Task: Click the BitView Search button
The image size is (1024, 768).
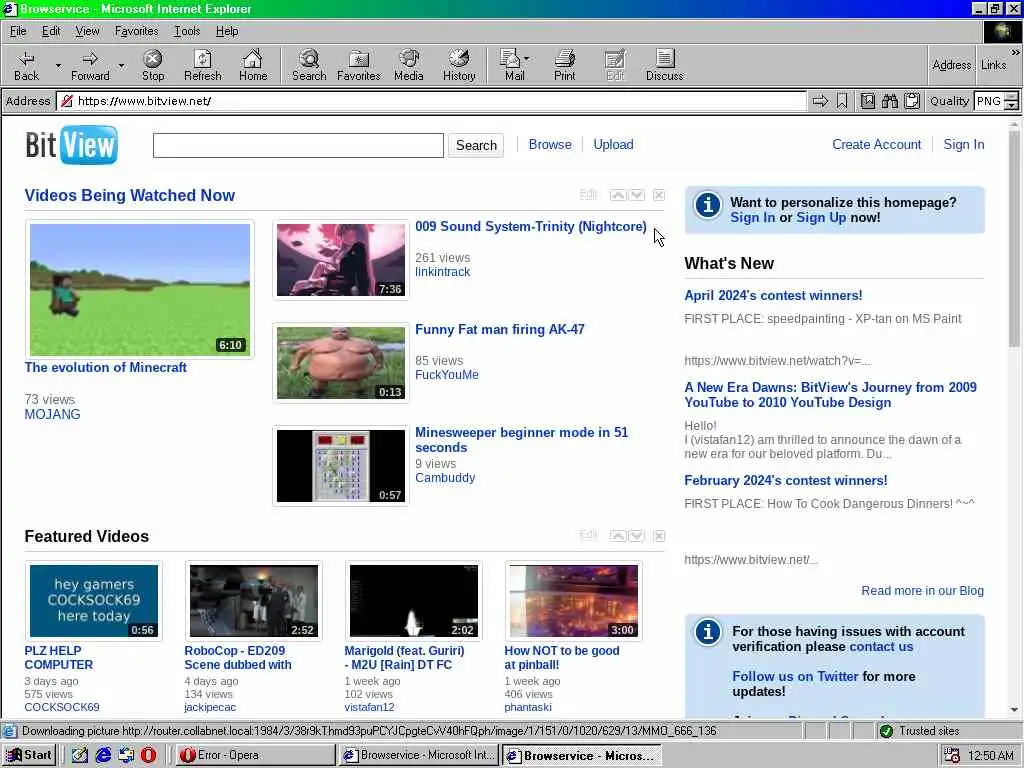Action: tap(476, 145)
